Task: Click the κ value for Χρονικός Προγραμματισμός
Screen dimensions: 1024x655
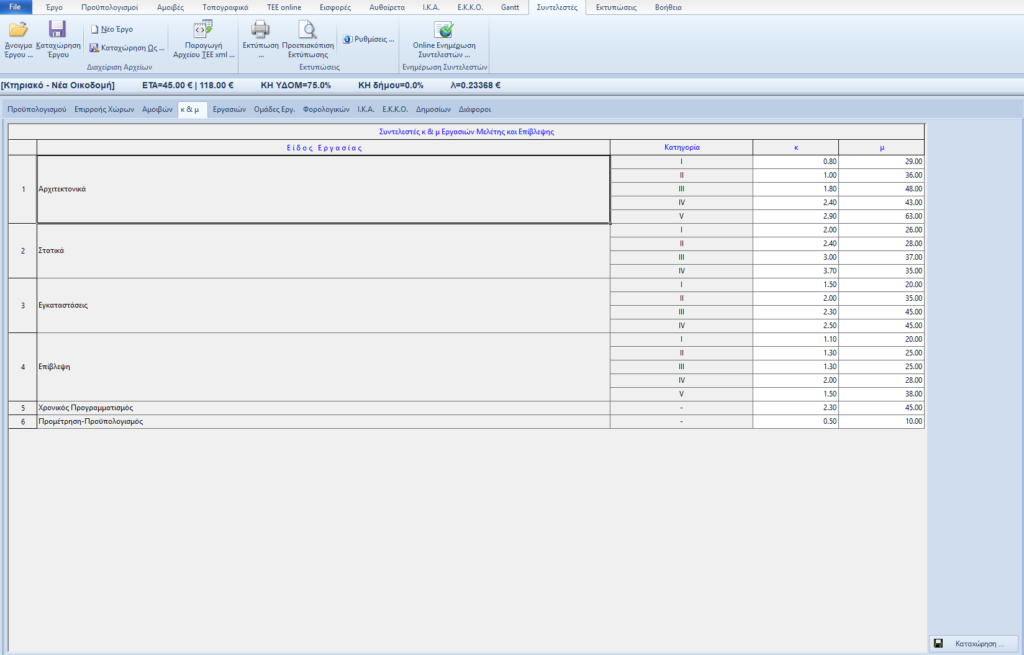Action: 795,408
